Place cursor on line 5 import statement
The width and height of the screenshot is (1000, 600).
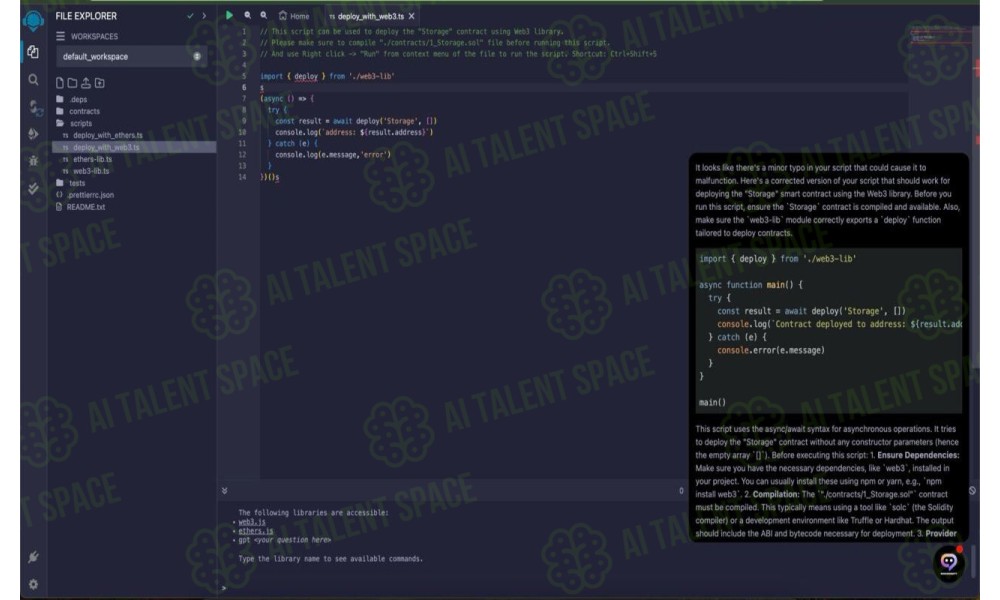327,76
